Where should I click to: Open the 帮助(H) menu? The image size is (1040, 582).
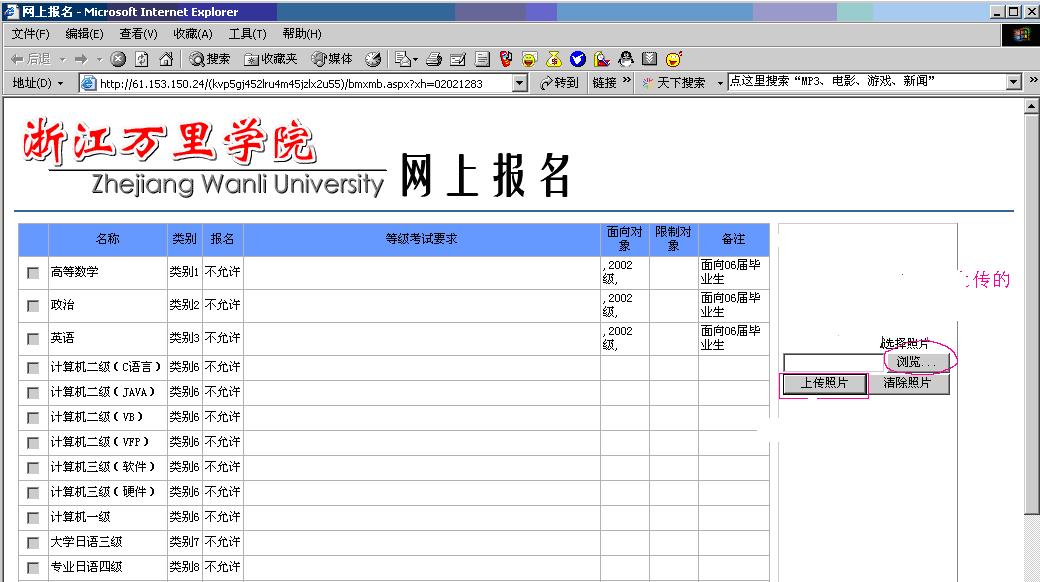302,34
